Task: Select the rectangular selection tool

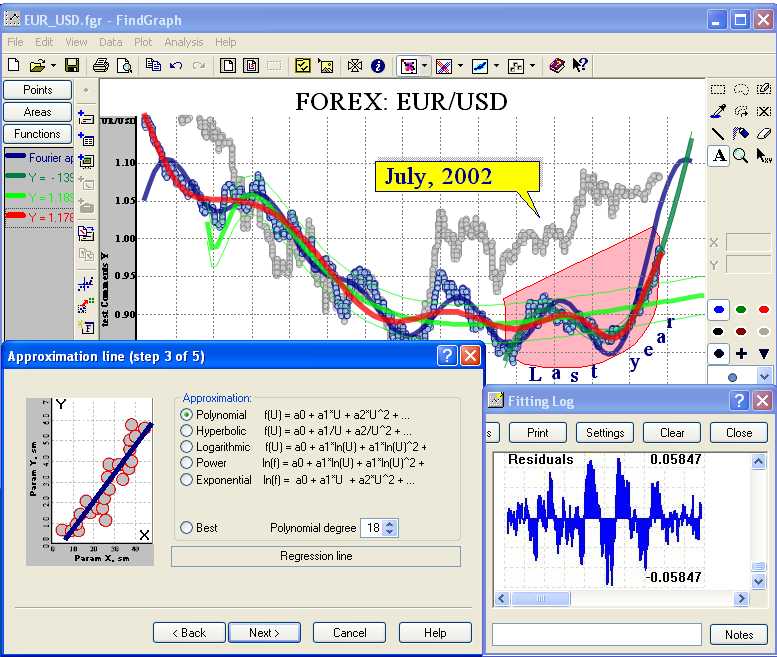Action: (718, 89)
